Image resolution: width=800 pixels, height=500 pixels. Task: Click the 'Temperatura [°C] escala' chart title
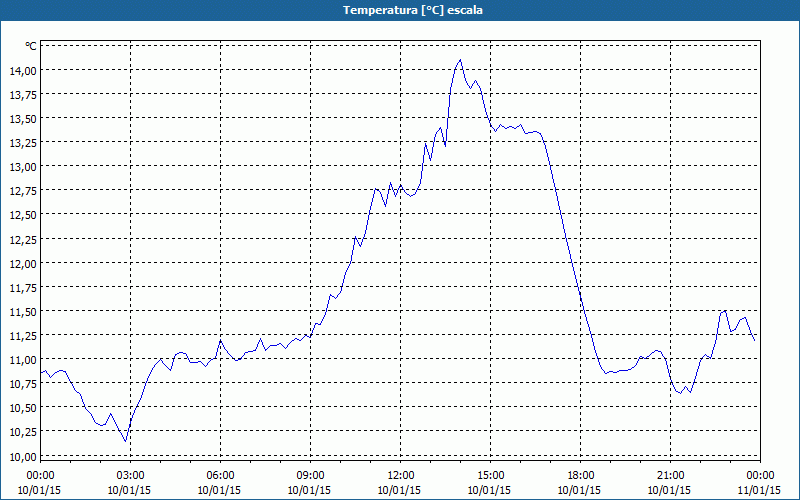coord(413,10)
